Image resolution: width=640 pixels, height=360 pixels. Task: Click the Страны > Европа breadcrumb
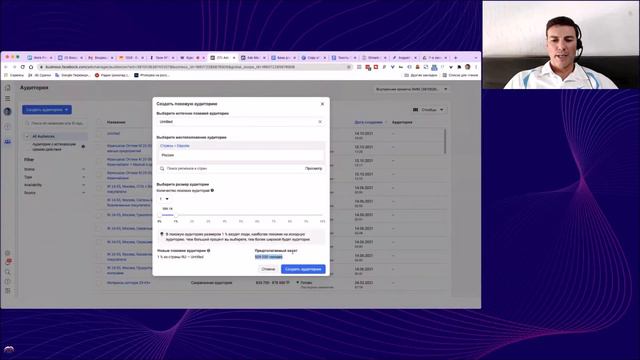175,146
